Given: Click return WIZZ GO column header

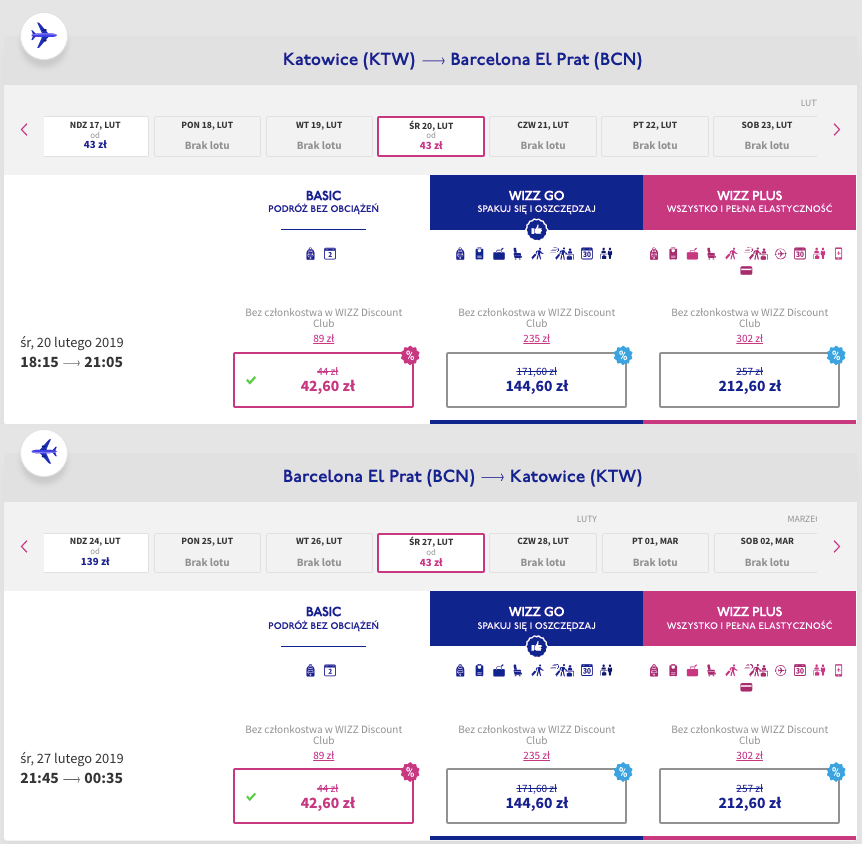Looking at the screenshot, I should click(x=537, y=618).
